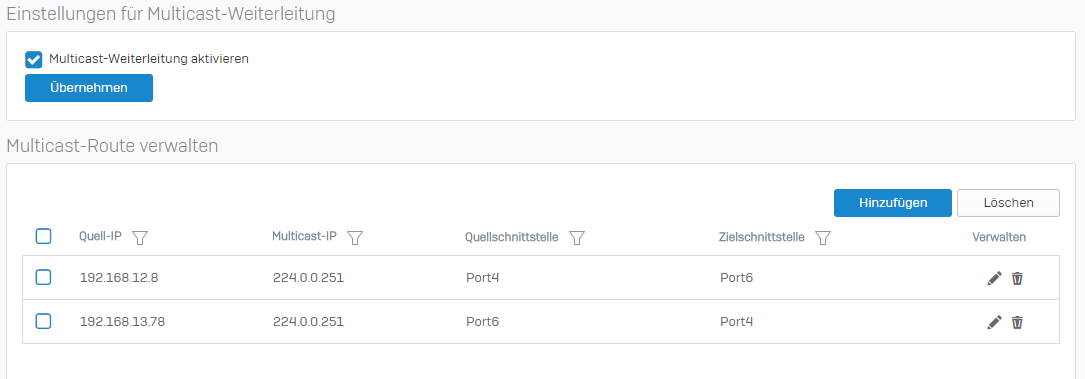Click Multicast-IP value in first row
The image size is (1085, 379).
coord(308,278)
